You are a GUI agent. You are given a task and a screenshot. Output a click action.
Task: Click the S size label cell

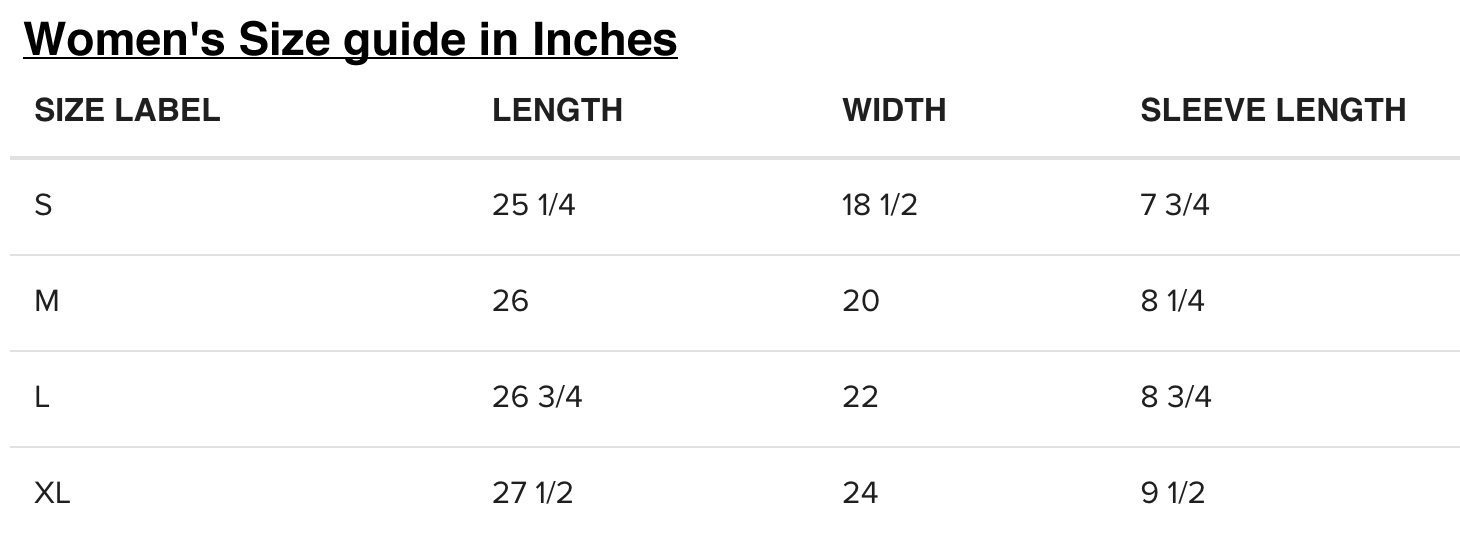pyautogui.click(x=43, y=205)
